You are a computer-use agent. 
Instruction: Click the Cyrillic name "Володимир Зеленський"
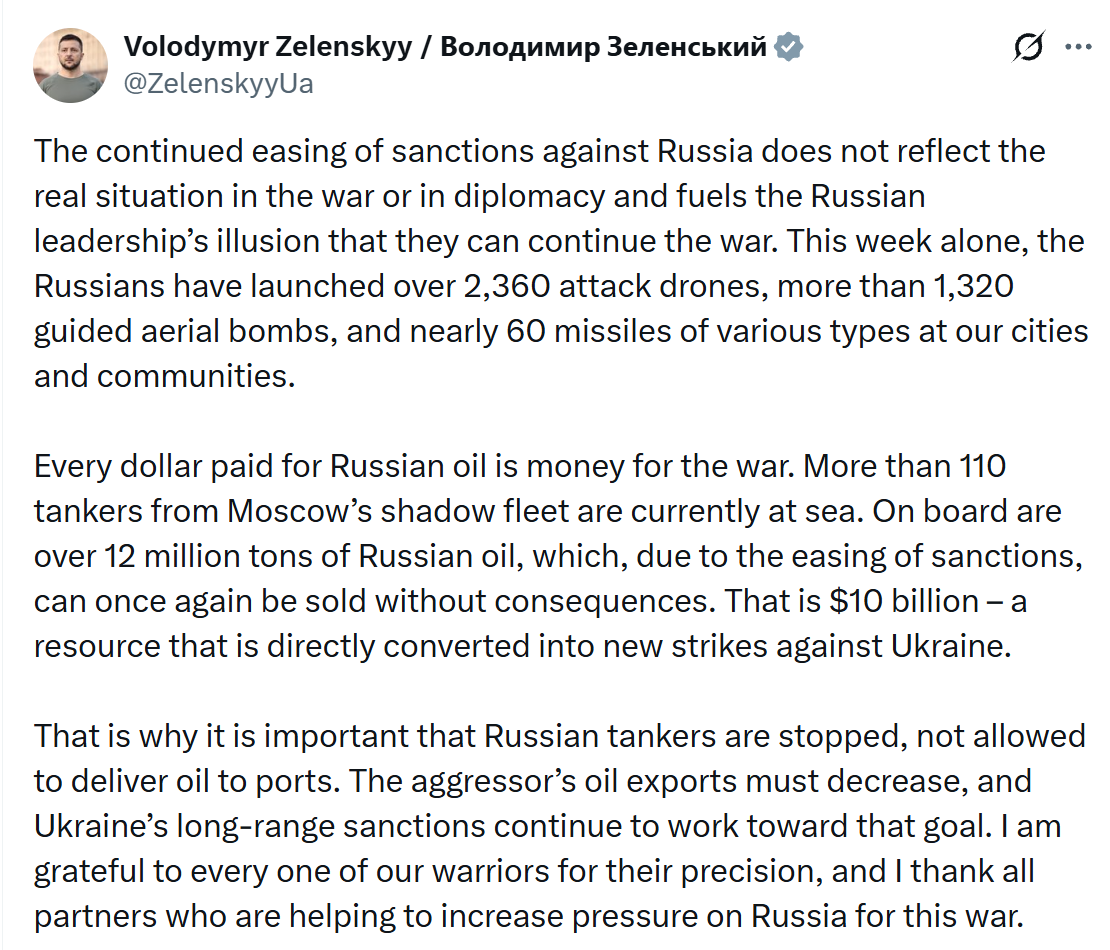pyautogui.click(x=603, y=47)
